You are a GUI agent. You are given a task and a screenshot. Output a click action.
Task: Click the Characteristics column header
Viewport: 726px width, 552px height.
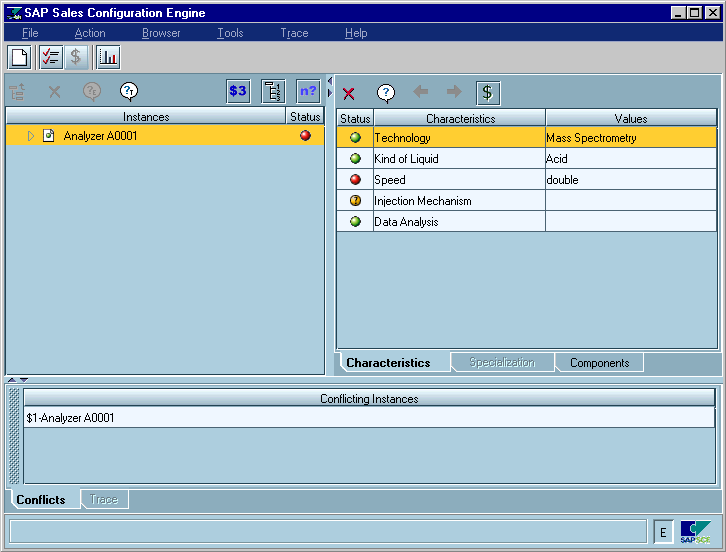460,119
